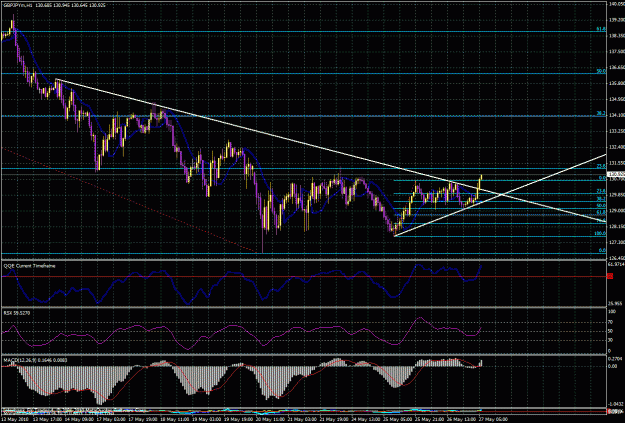The image size is (625, 423).
Task: Select the 61.8 Fibonacci label near 138.35
Action: click(x=601, y=29)
